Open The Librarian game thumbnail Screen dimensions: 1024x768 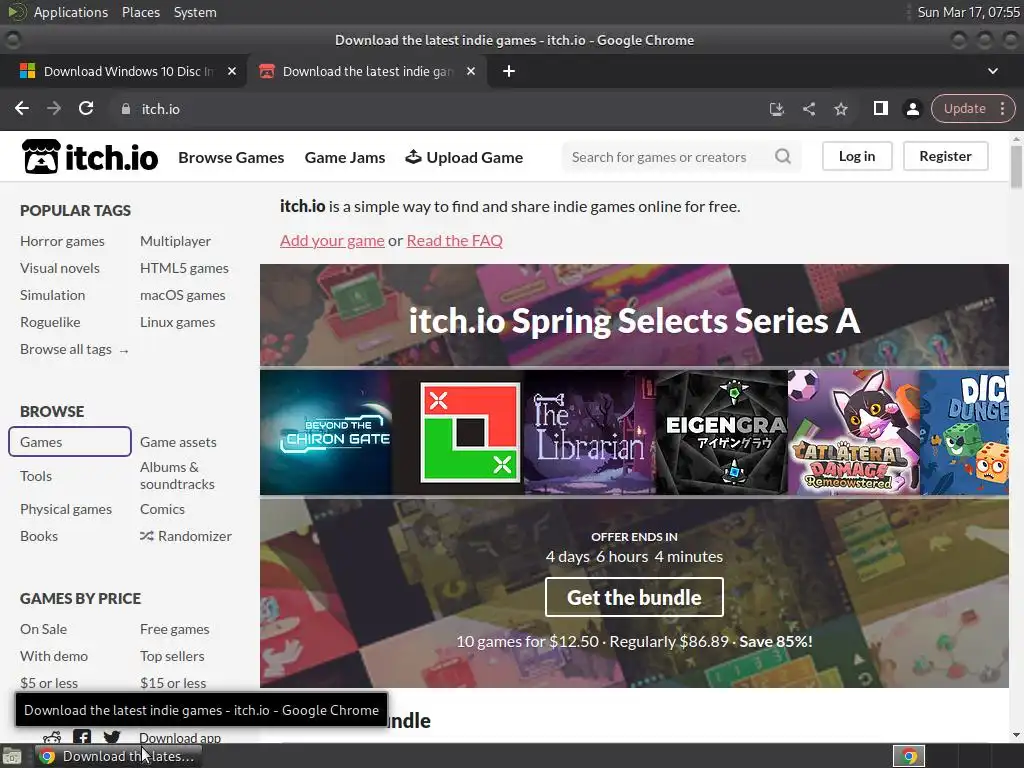590,432
